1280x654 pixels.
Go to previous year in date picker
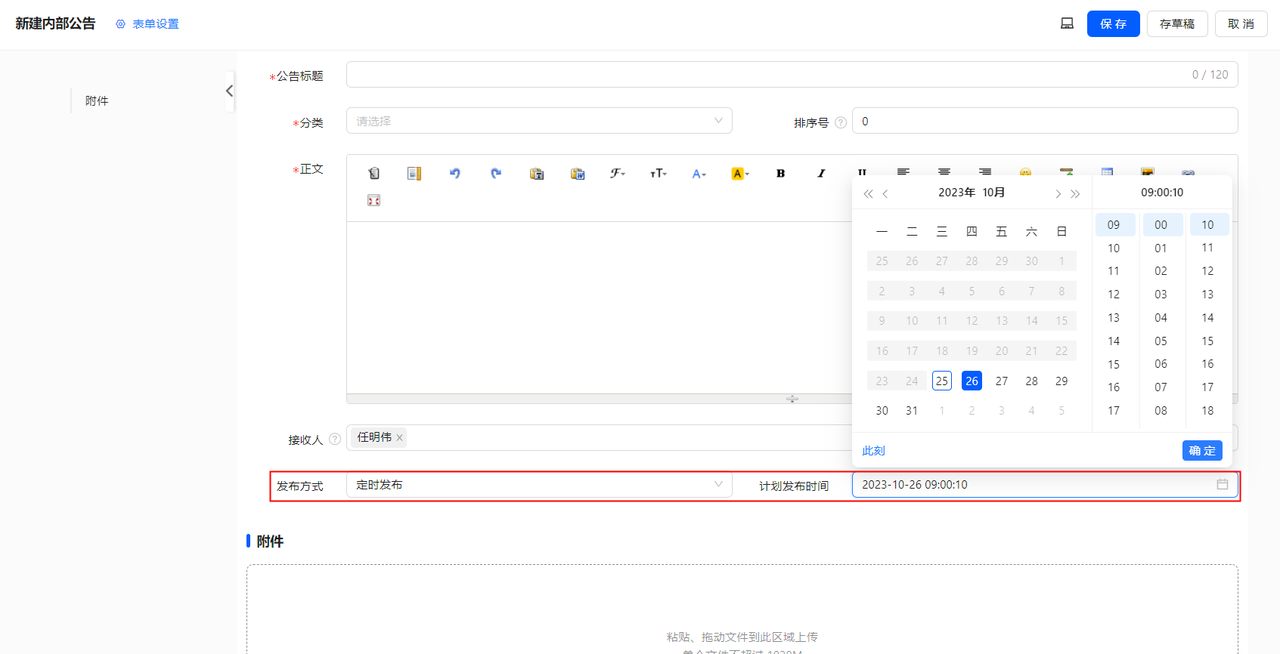pos(868,193)
